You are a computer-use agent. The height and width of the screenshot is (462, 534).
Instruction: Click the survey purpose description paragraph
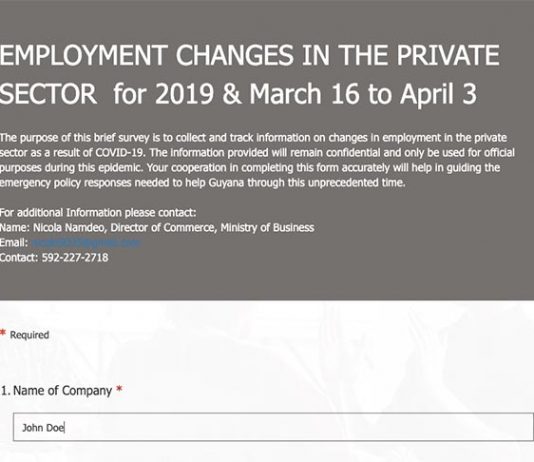pos(257,160)
